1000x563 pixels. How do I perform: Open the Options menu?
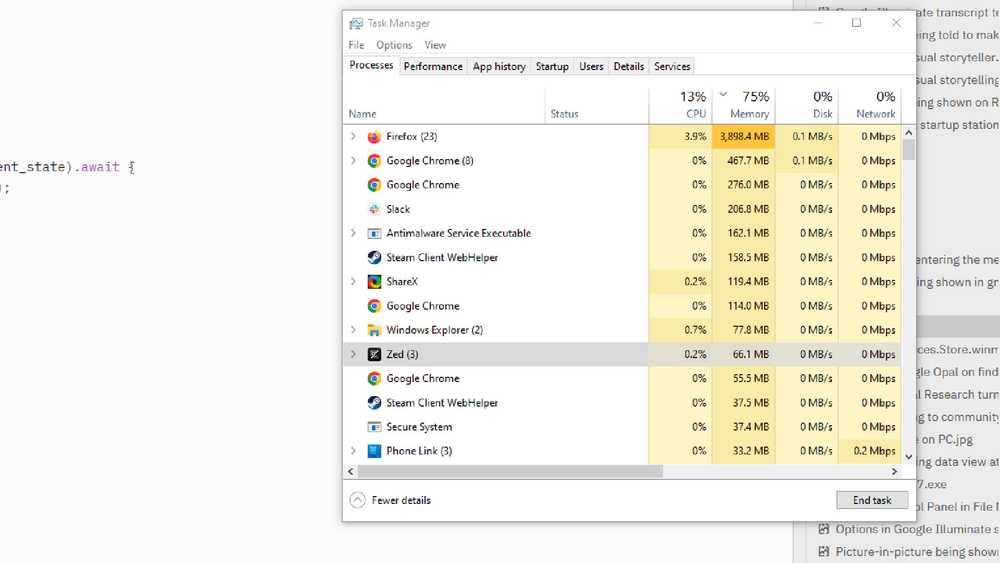394,45
